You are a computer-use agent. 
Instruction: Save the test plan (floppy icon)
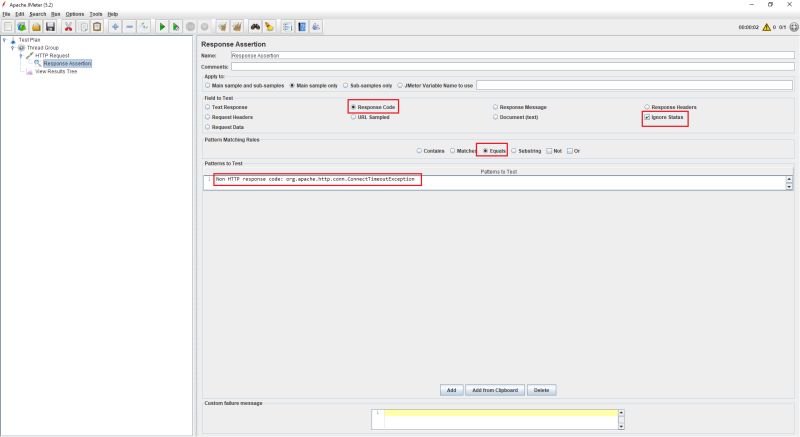[x=50, y=27]
